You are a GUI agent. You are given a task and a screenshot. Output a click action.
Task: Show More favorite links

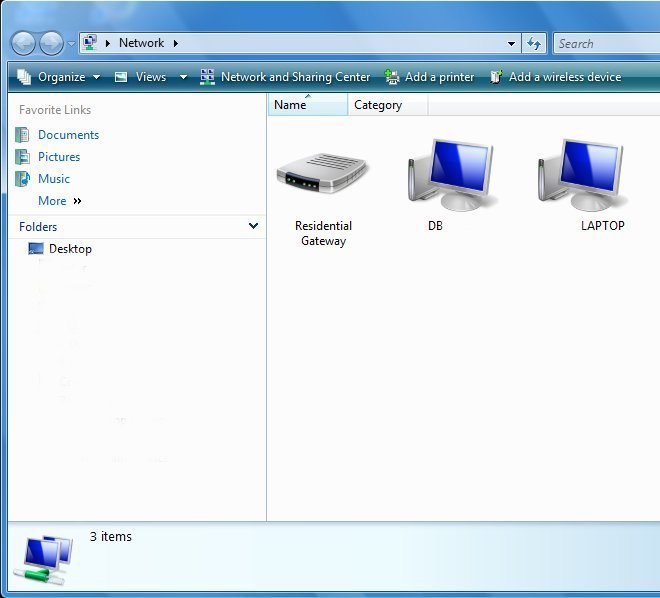52,201
